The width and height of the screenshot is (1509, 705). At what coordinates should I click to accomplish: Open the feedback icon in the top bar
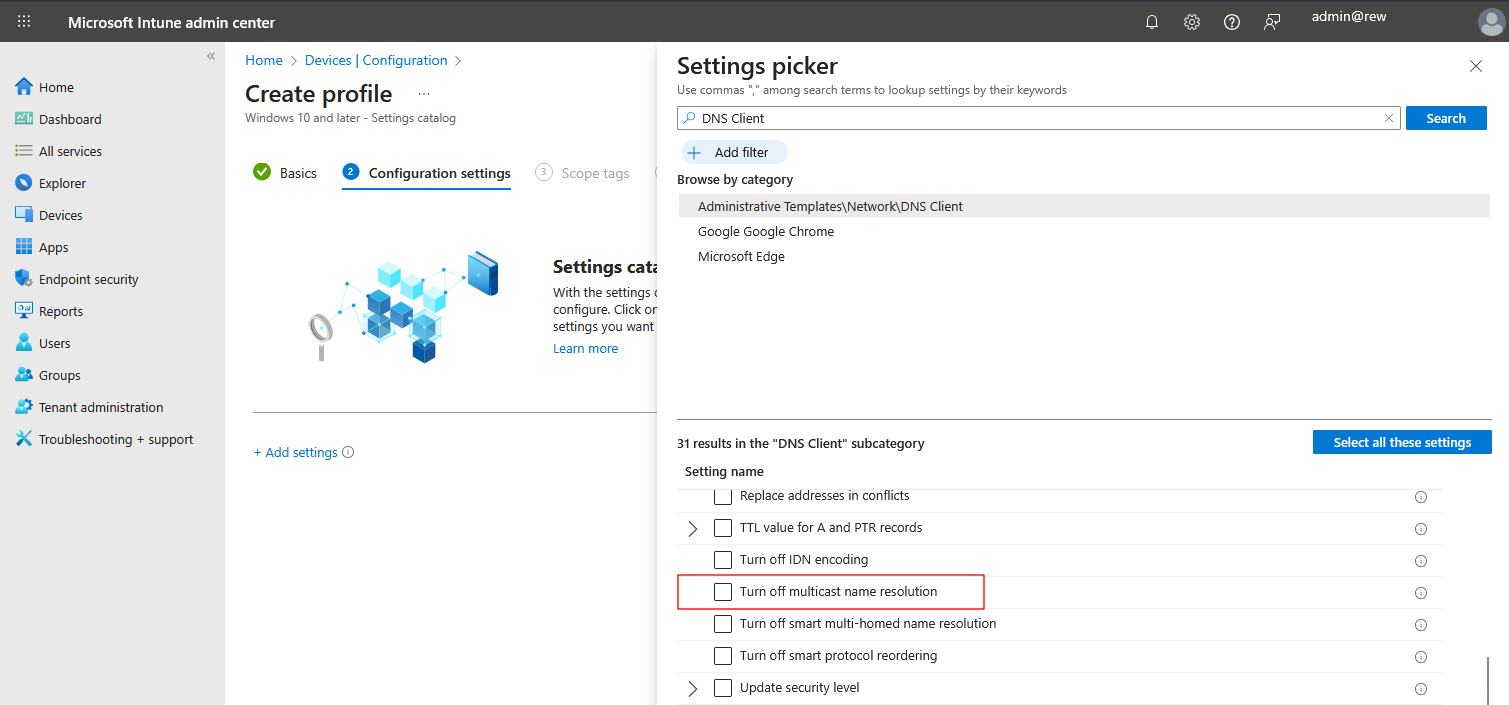(1271, 21)
